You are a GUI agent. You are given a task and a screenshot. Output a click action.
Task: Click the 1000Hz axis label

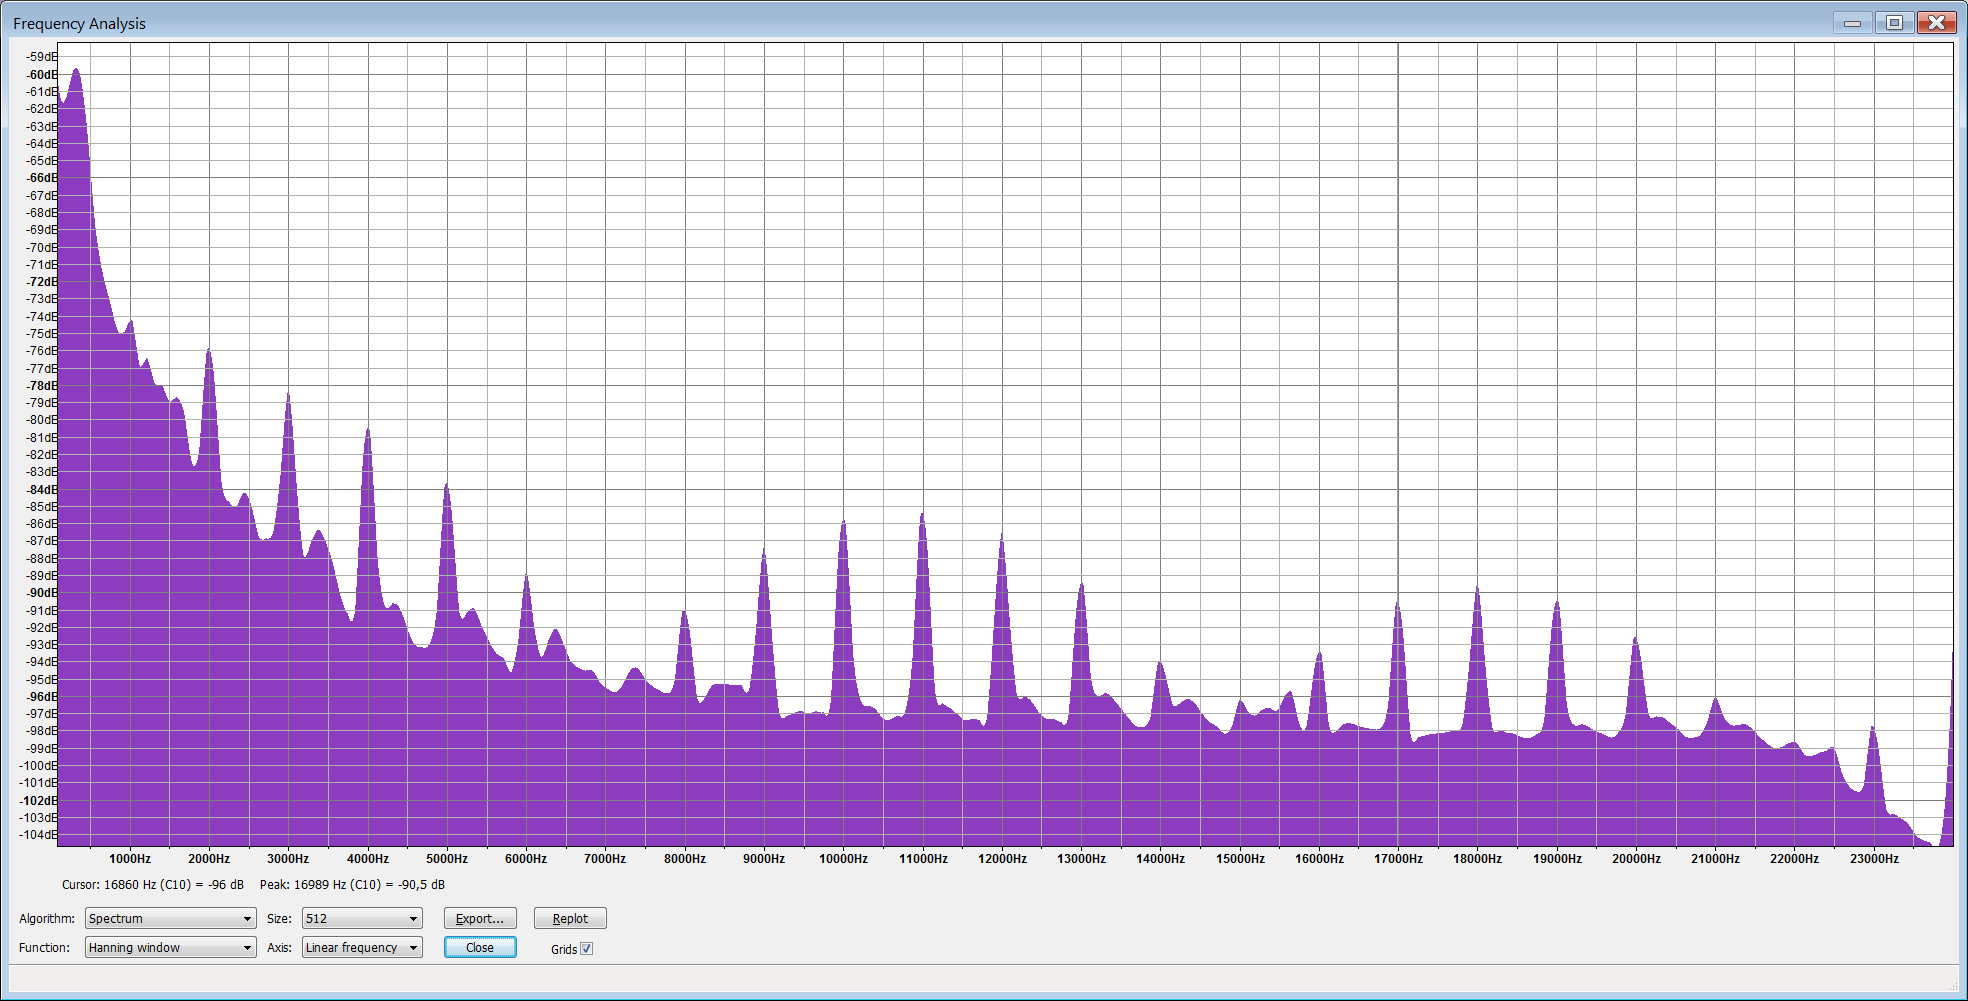point(130,858)
